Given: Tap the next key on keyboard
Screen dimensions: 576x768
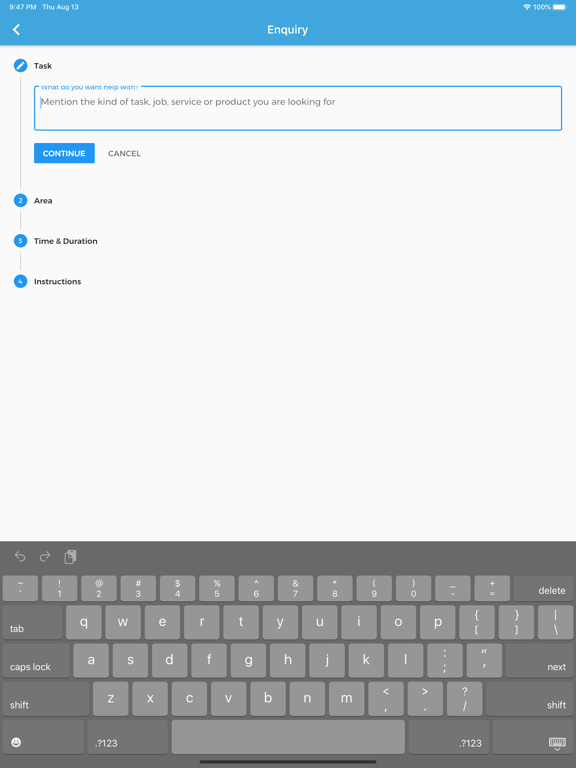Looking at the screenshot, I should click(540, 660).
